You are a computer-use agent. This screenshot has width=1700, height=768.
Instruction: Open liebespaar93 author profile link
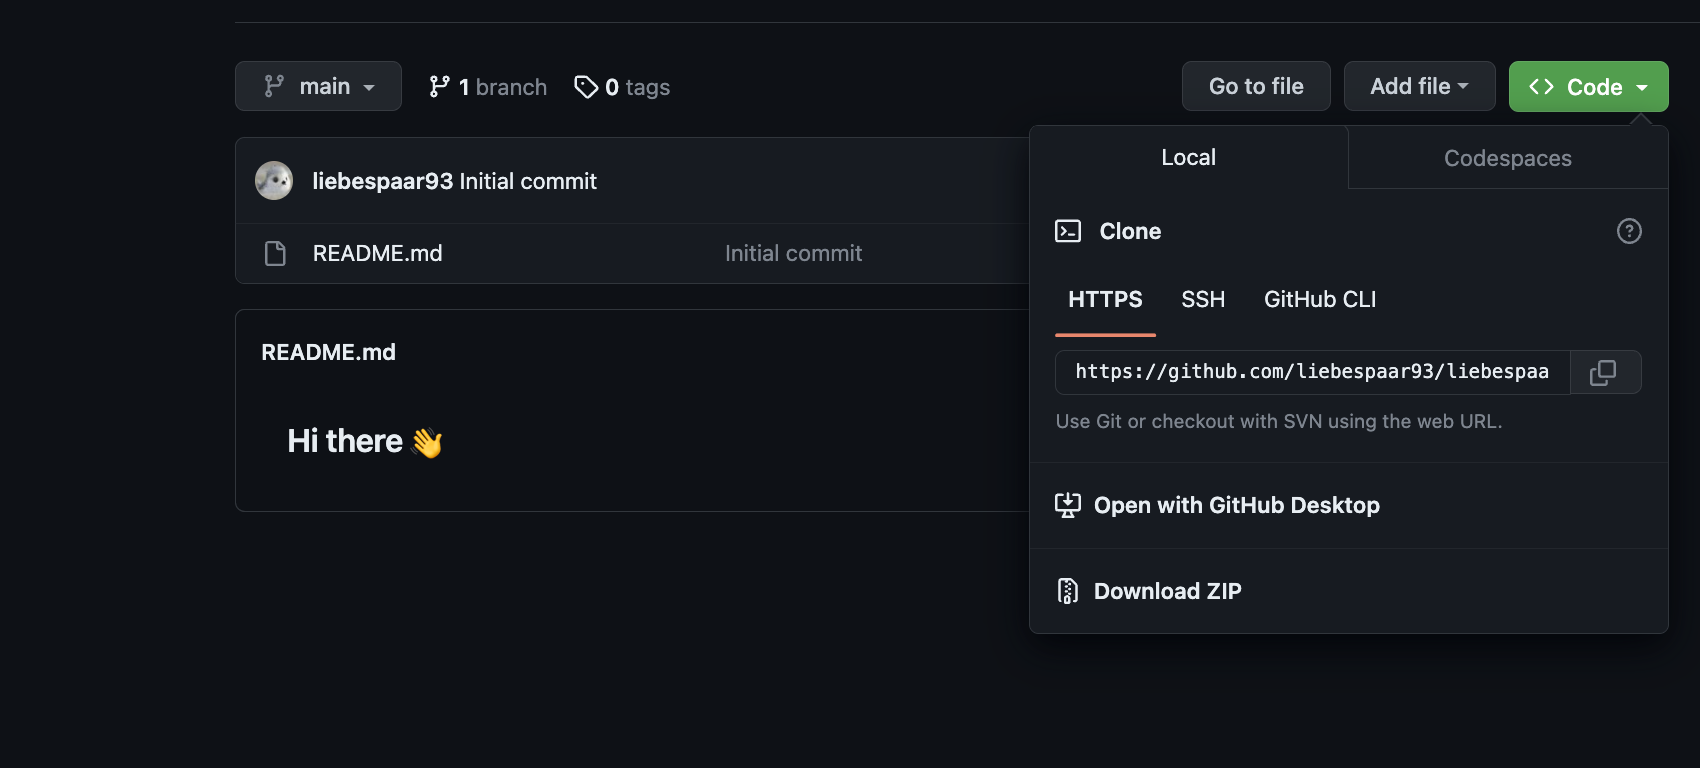click(x=383, y=181)
